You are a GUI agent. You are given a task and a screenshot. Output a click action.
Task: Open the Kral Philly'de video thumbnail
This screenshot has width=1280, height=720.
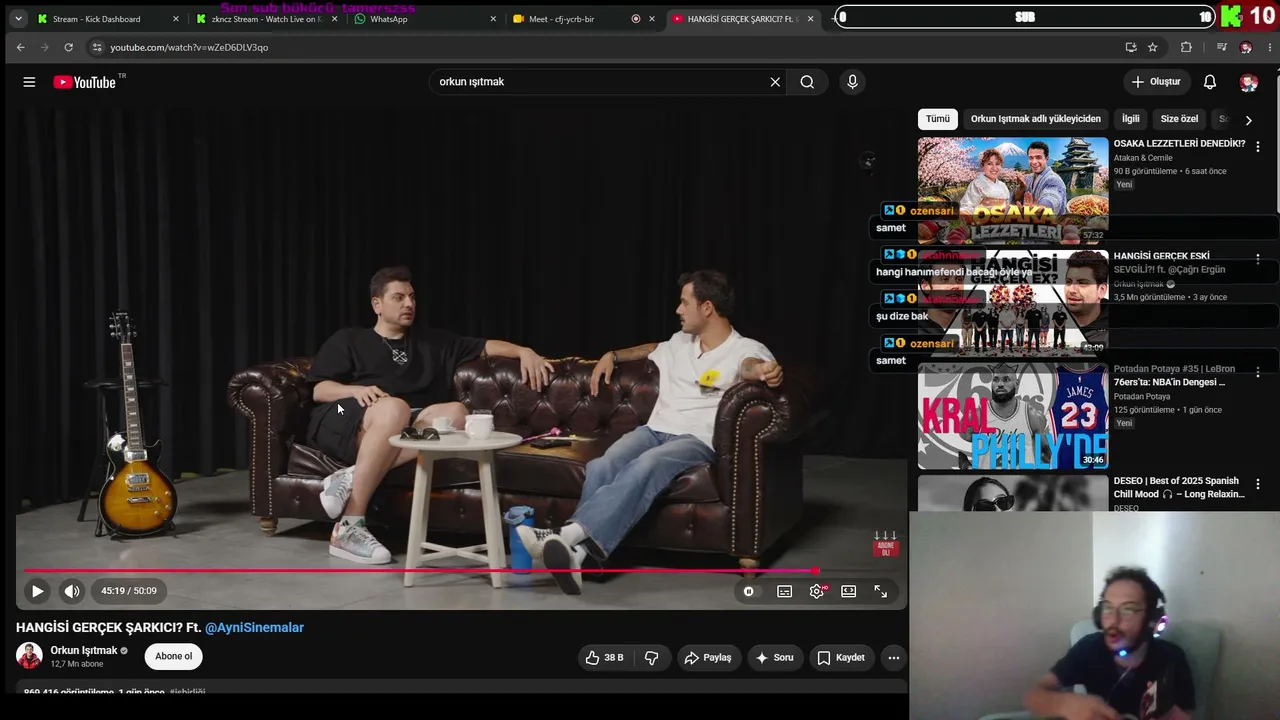(x=1013, y=416)
